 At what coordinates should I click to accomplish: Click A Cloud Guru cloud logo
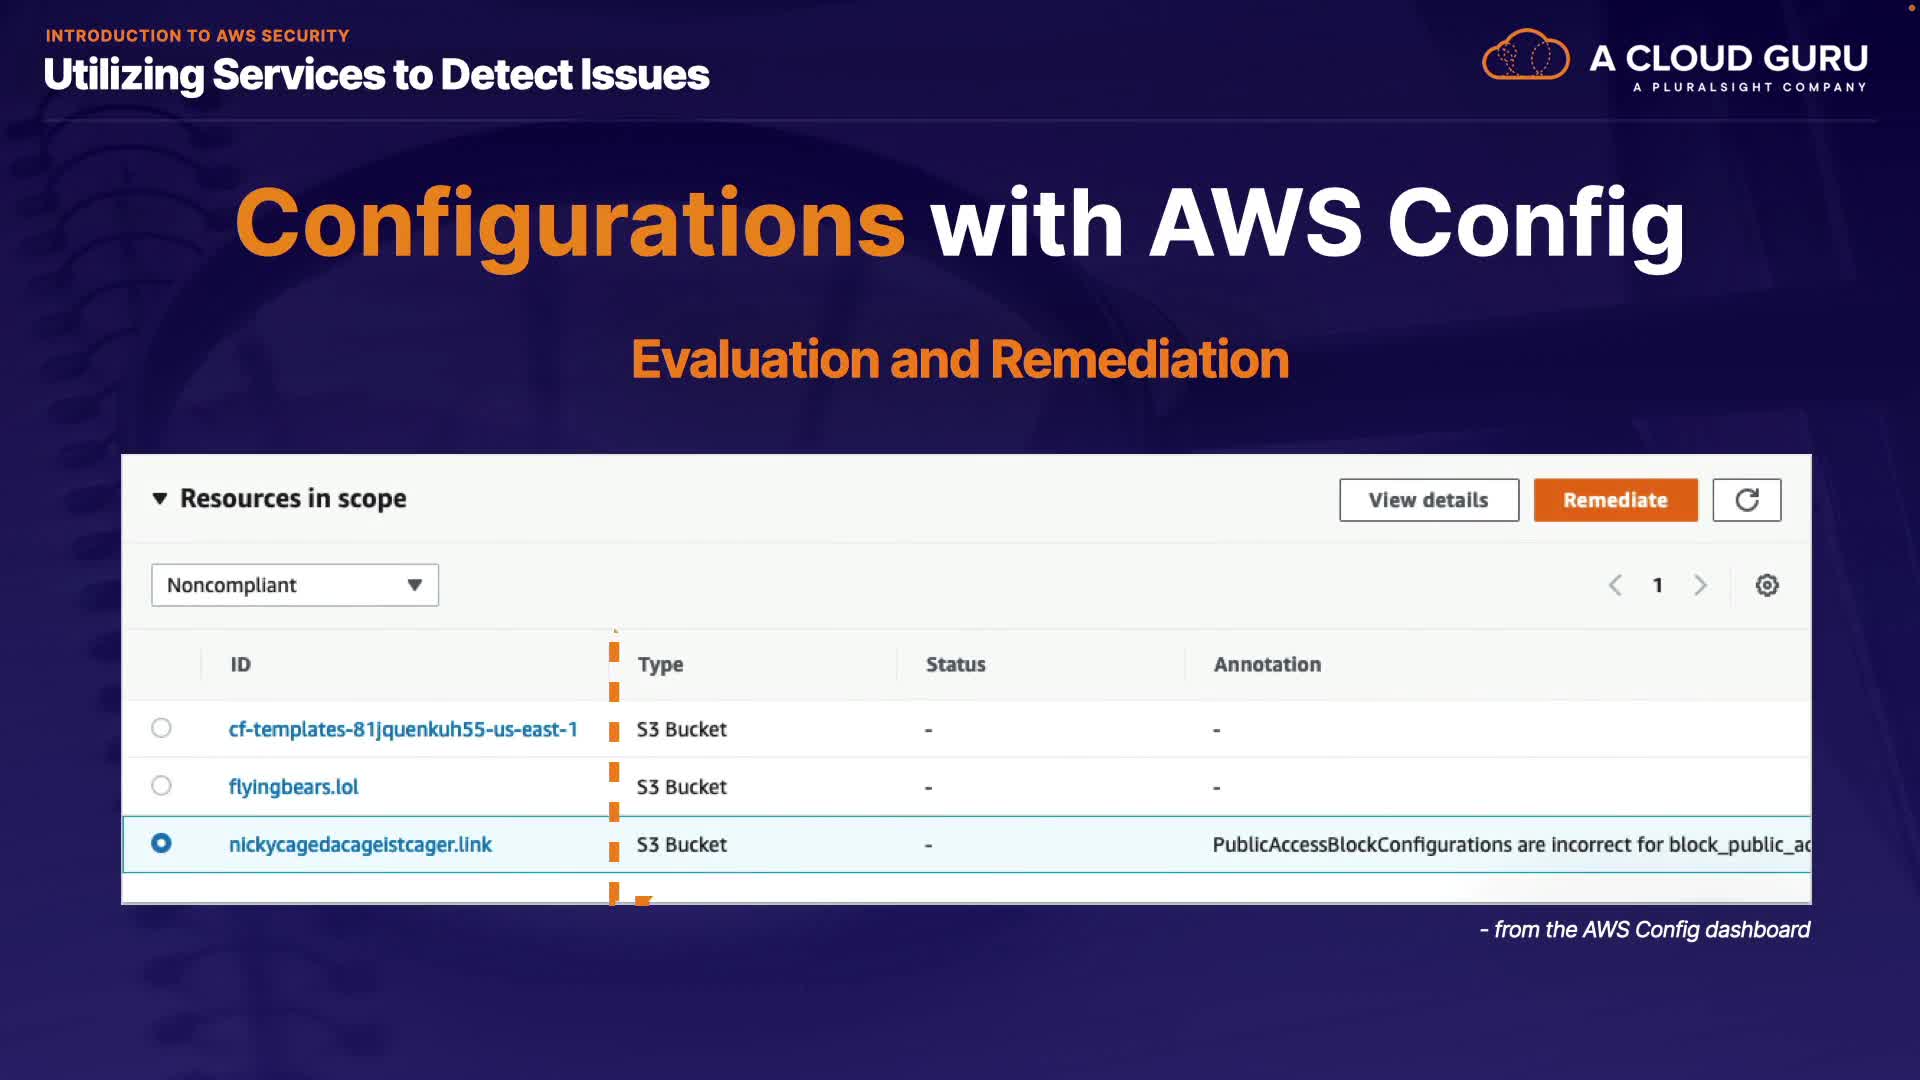1525,55
